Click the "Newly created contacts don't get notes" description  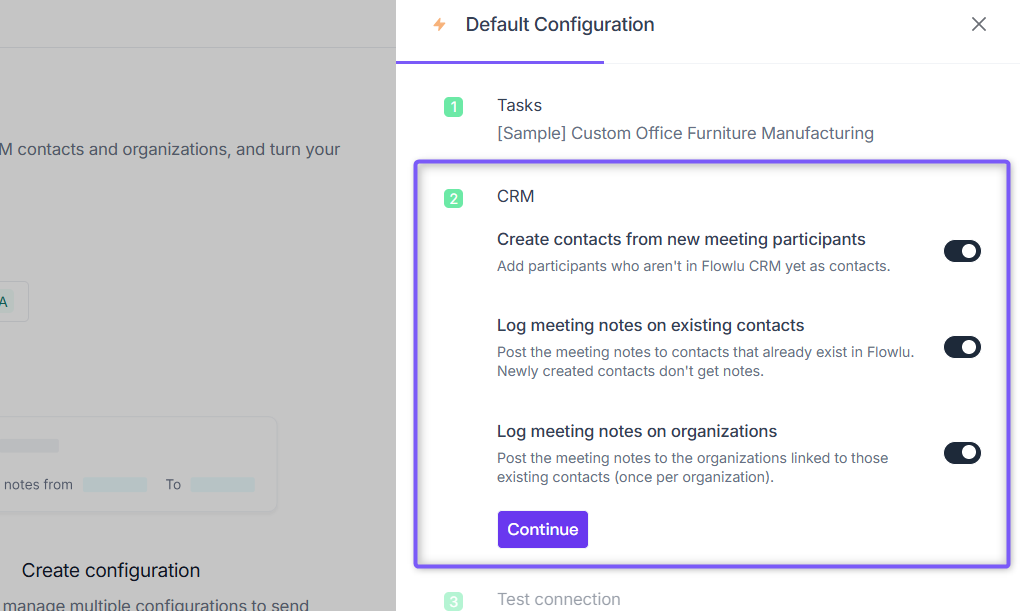pos(630,372)
